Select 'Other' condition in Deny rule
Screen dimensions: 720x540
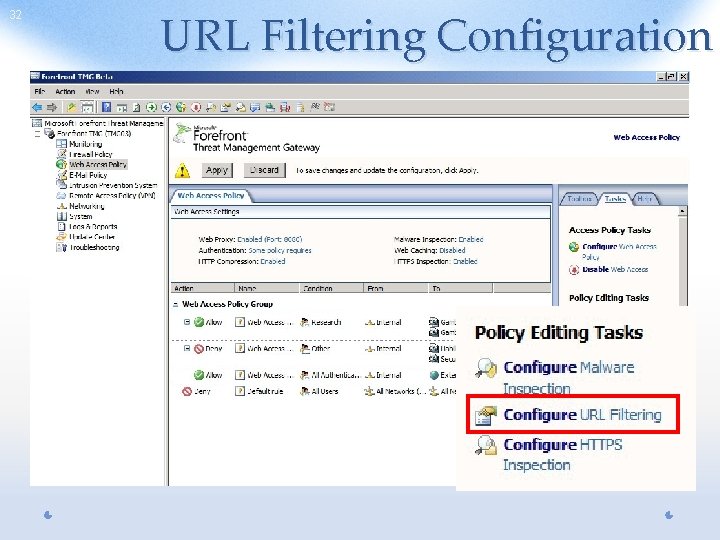[x=321, y=349]
